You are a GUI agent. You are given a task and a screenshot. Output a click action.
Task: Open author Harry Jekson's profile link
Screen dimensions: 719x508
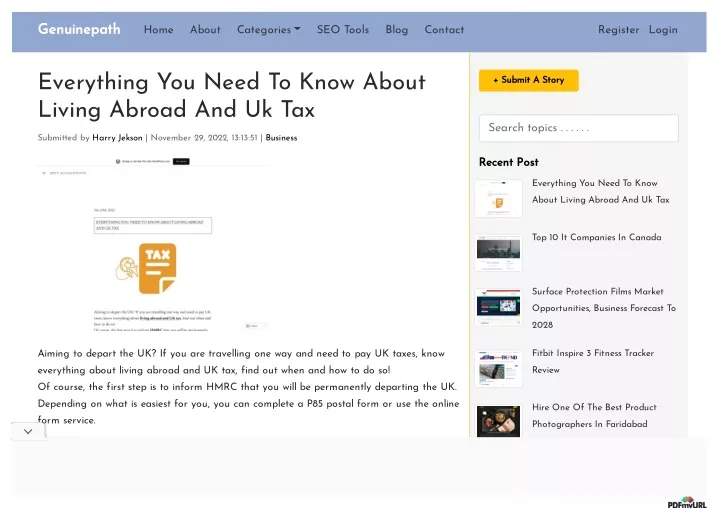click(x=117, y=138)
